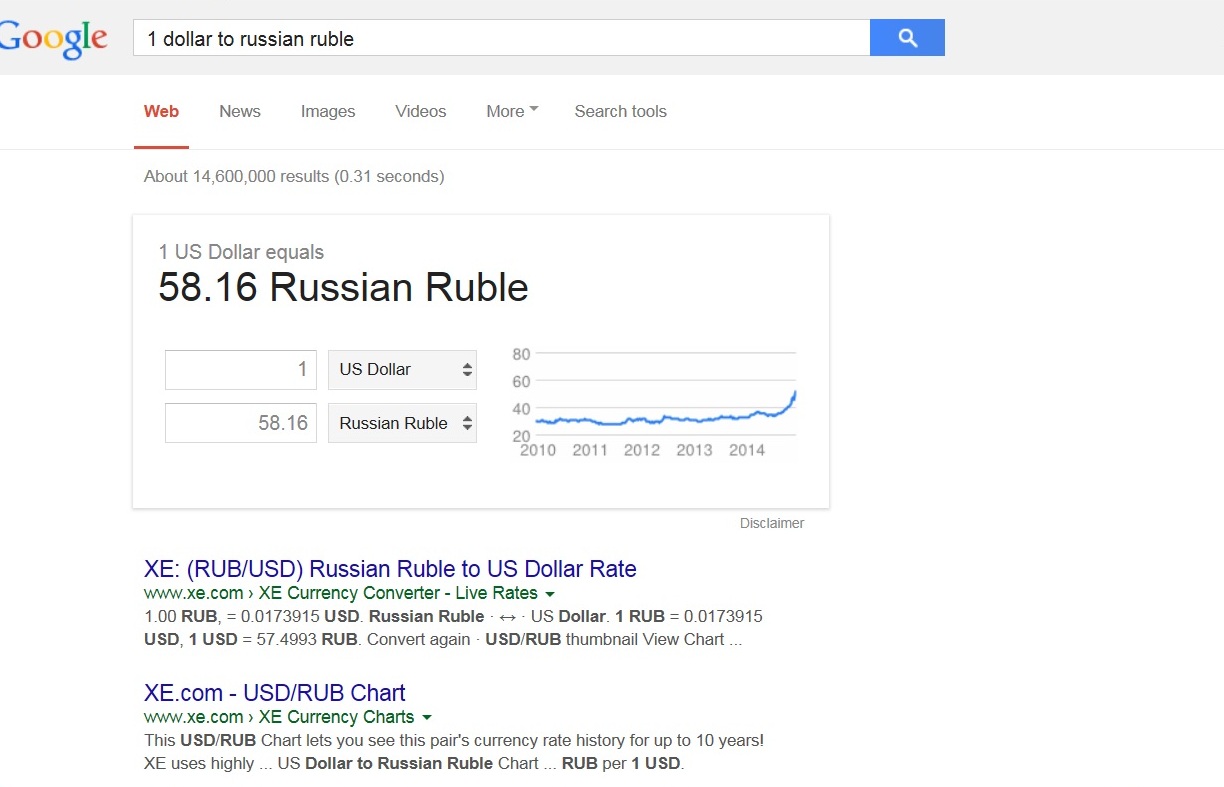Open Search tools options
The image size is (1224, 787).
[620, 111]
